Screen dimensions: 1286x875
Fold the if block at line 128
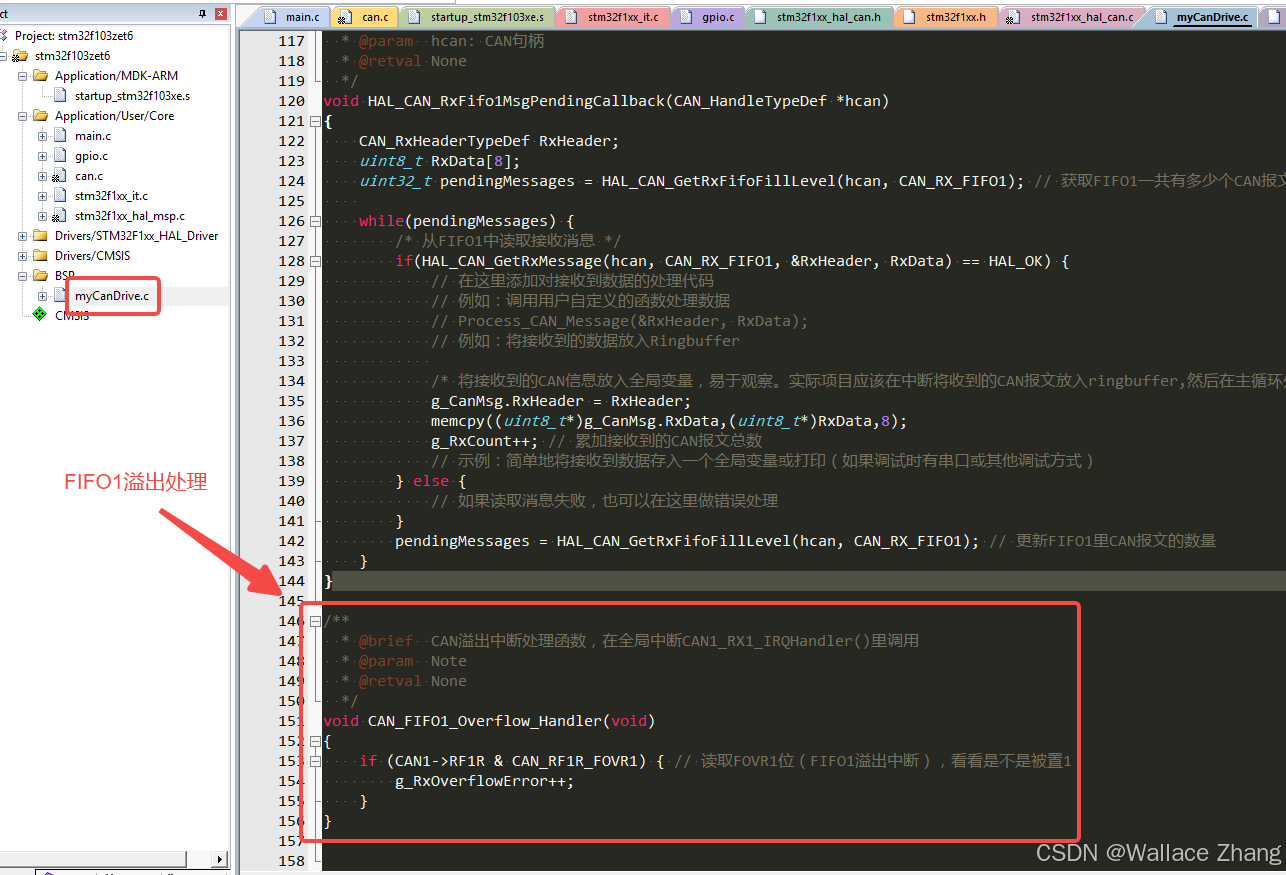(x=316, y=261)
